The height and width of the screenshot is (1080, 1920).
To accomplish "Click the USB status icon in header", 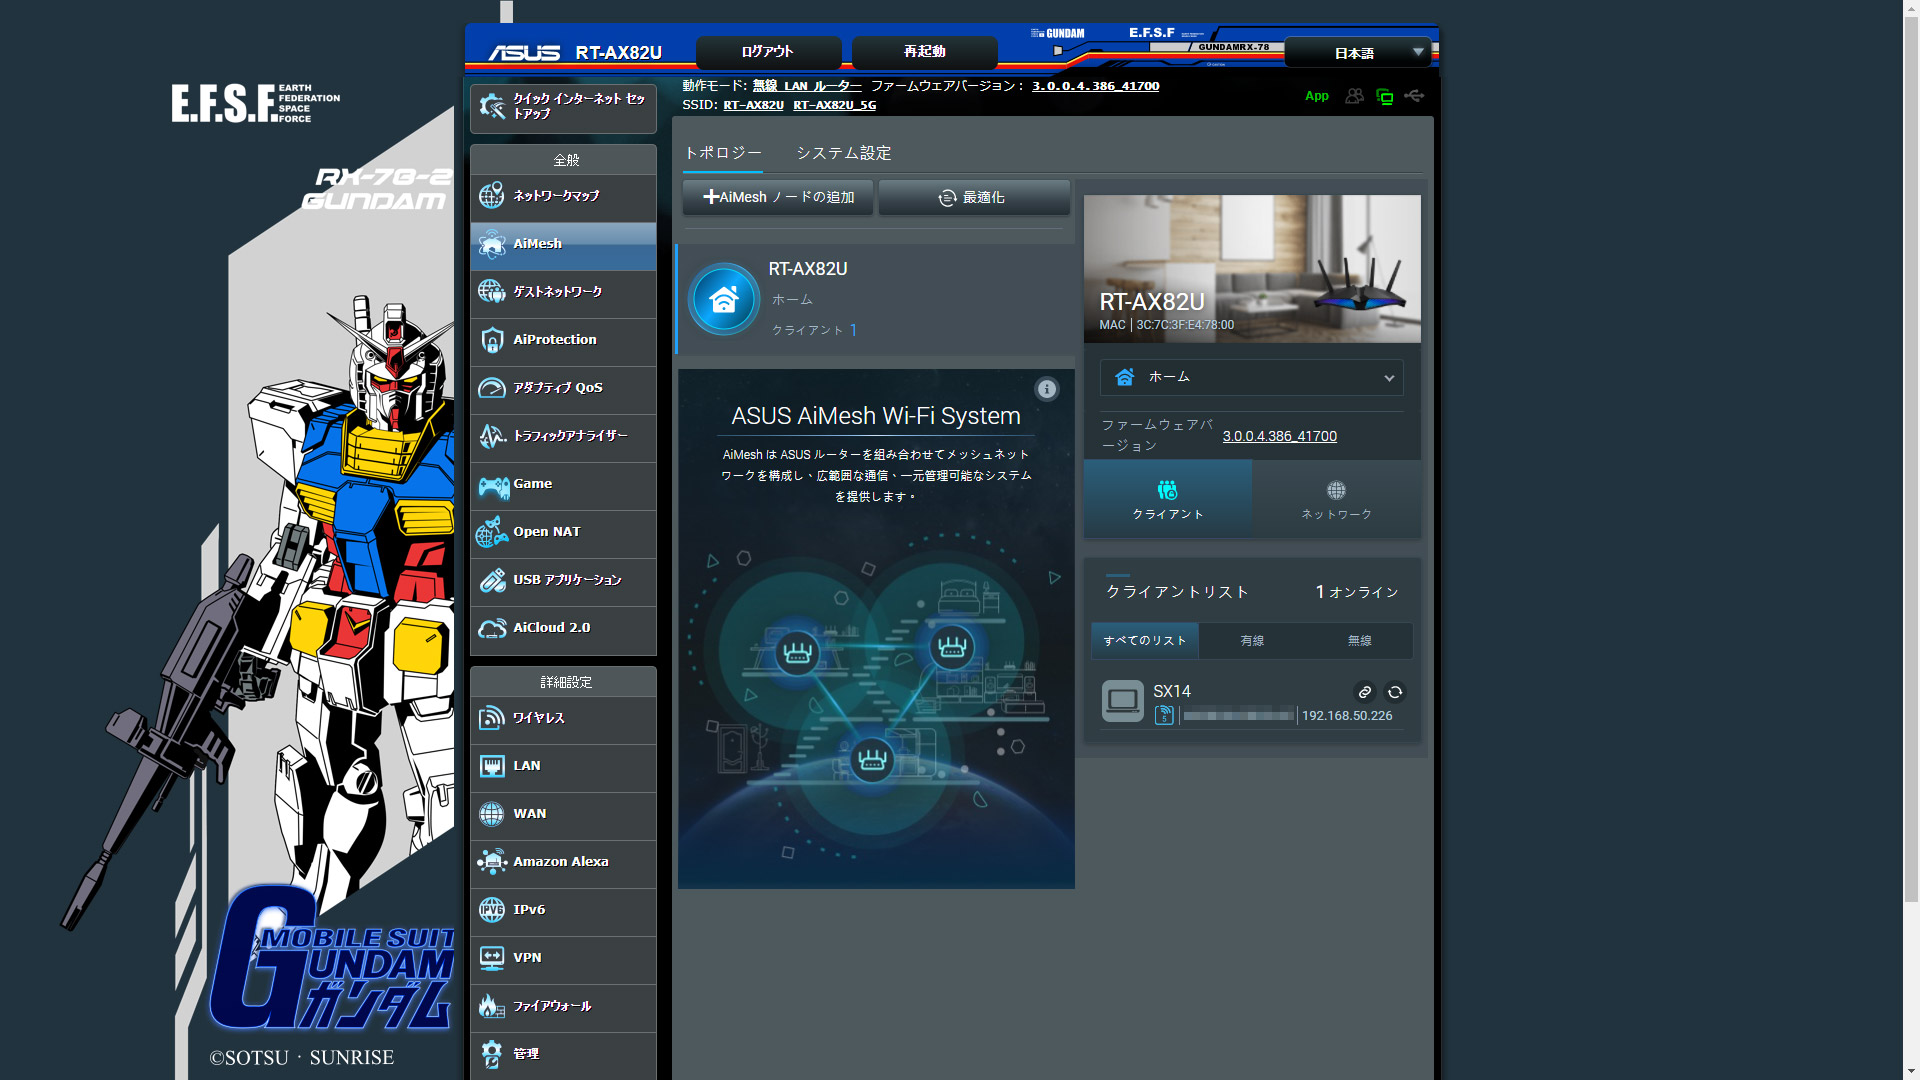I will [1414, 96].
